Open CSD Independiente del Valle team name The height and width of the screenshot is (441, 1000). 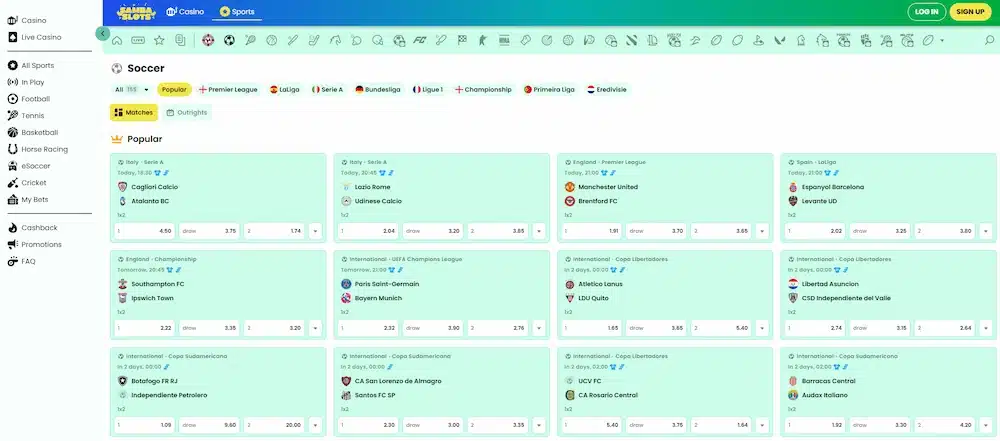point(846,298)
